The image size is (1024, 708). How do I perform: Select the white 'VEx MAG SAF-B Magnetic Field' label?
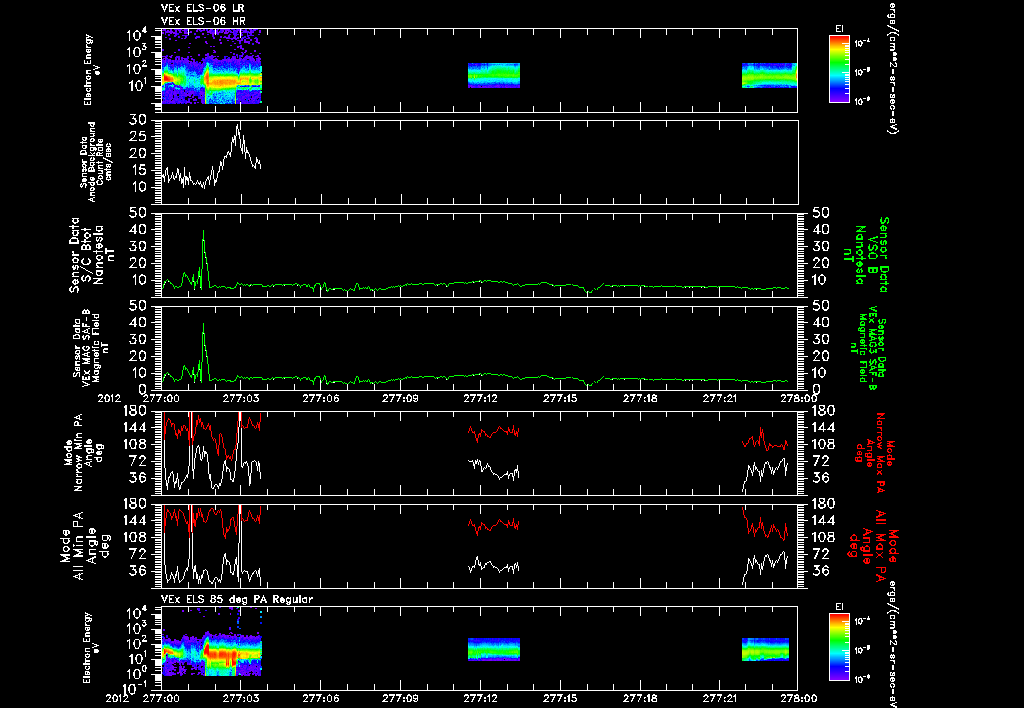[x=91, y=347]
